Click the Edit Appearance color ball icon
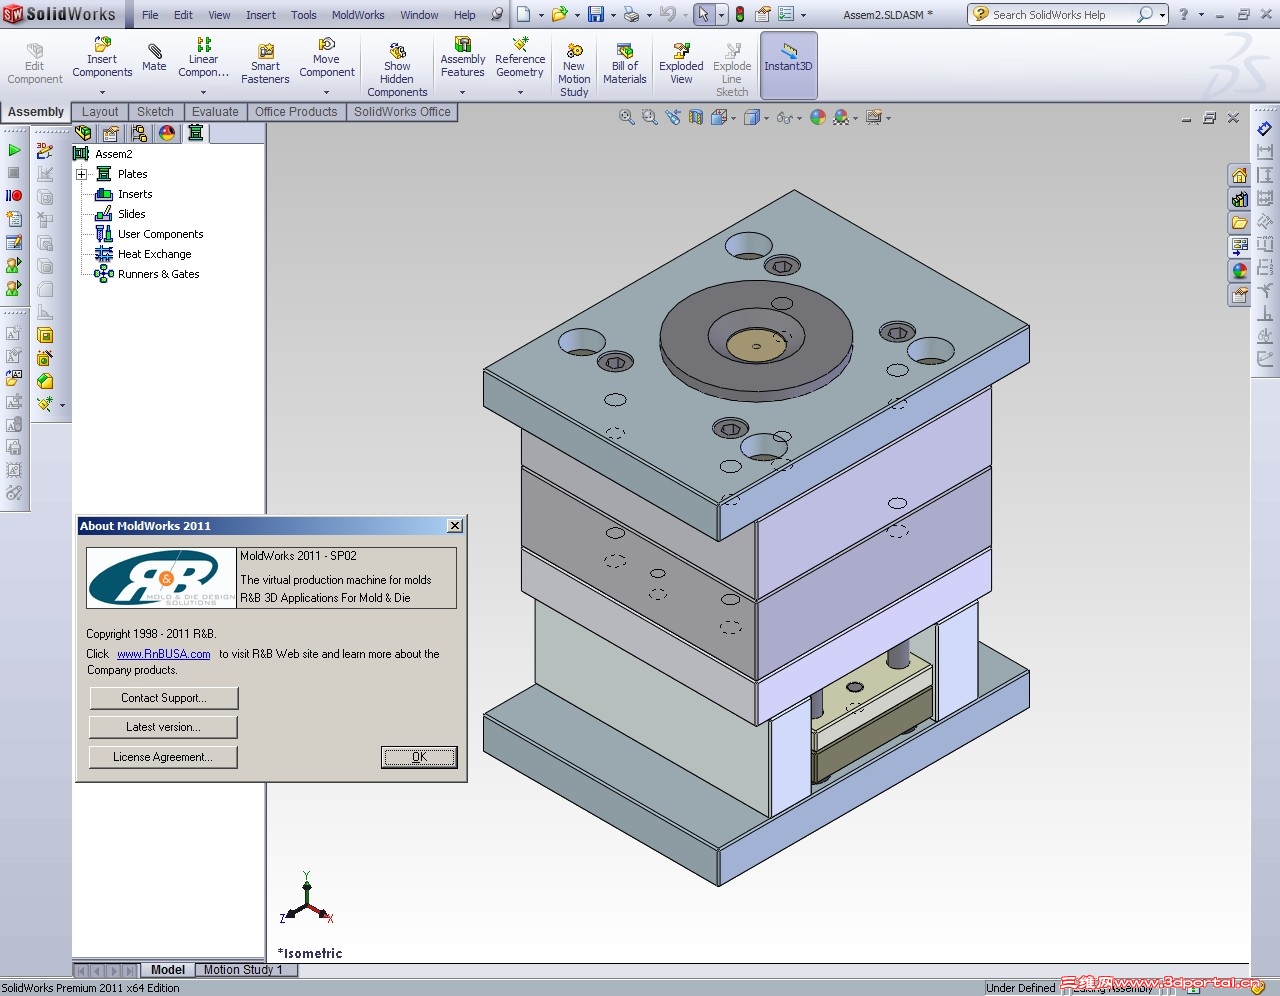This screenshot has width=1280, height=996. pos(818,117)
